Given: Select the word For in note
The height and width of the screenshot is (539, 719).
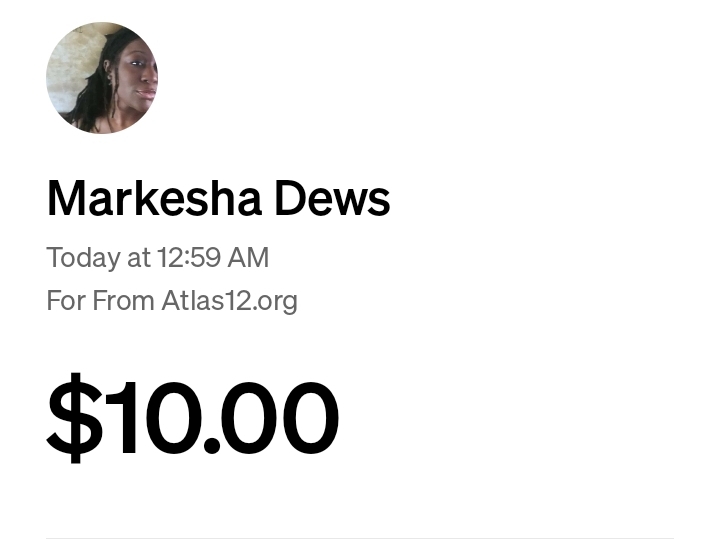Looking at the screenshot, I should (x=66, y=301).
